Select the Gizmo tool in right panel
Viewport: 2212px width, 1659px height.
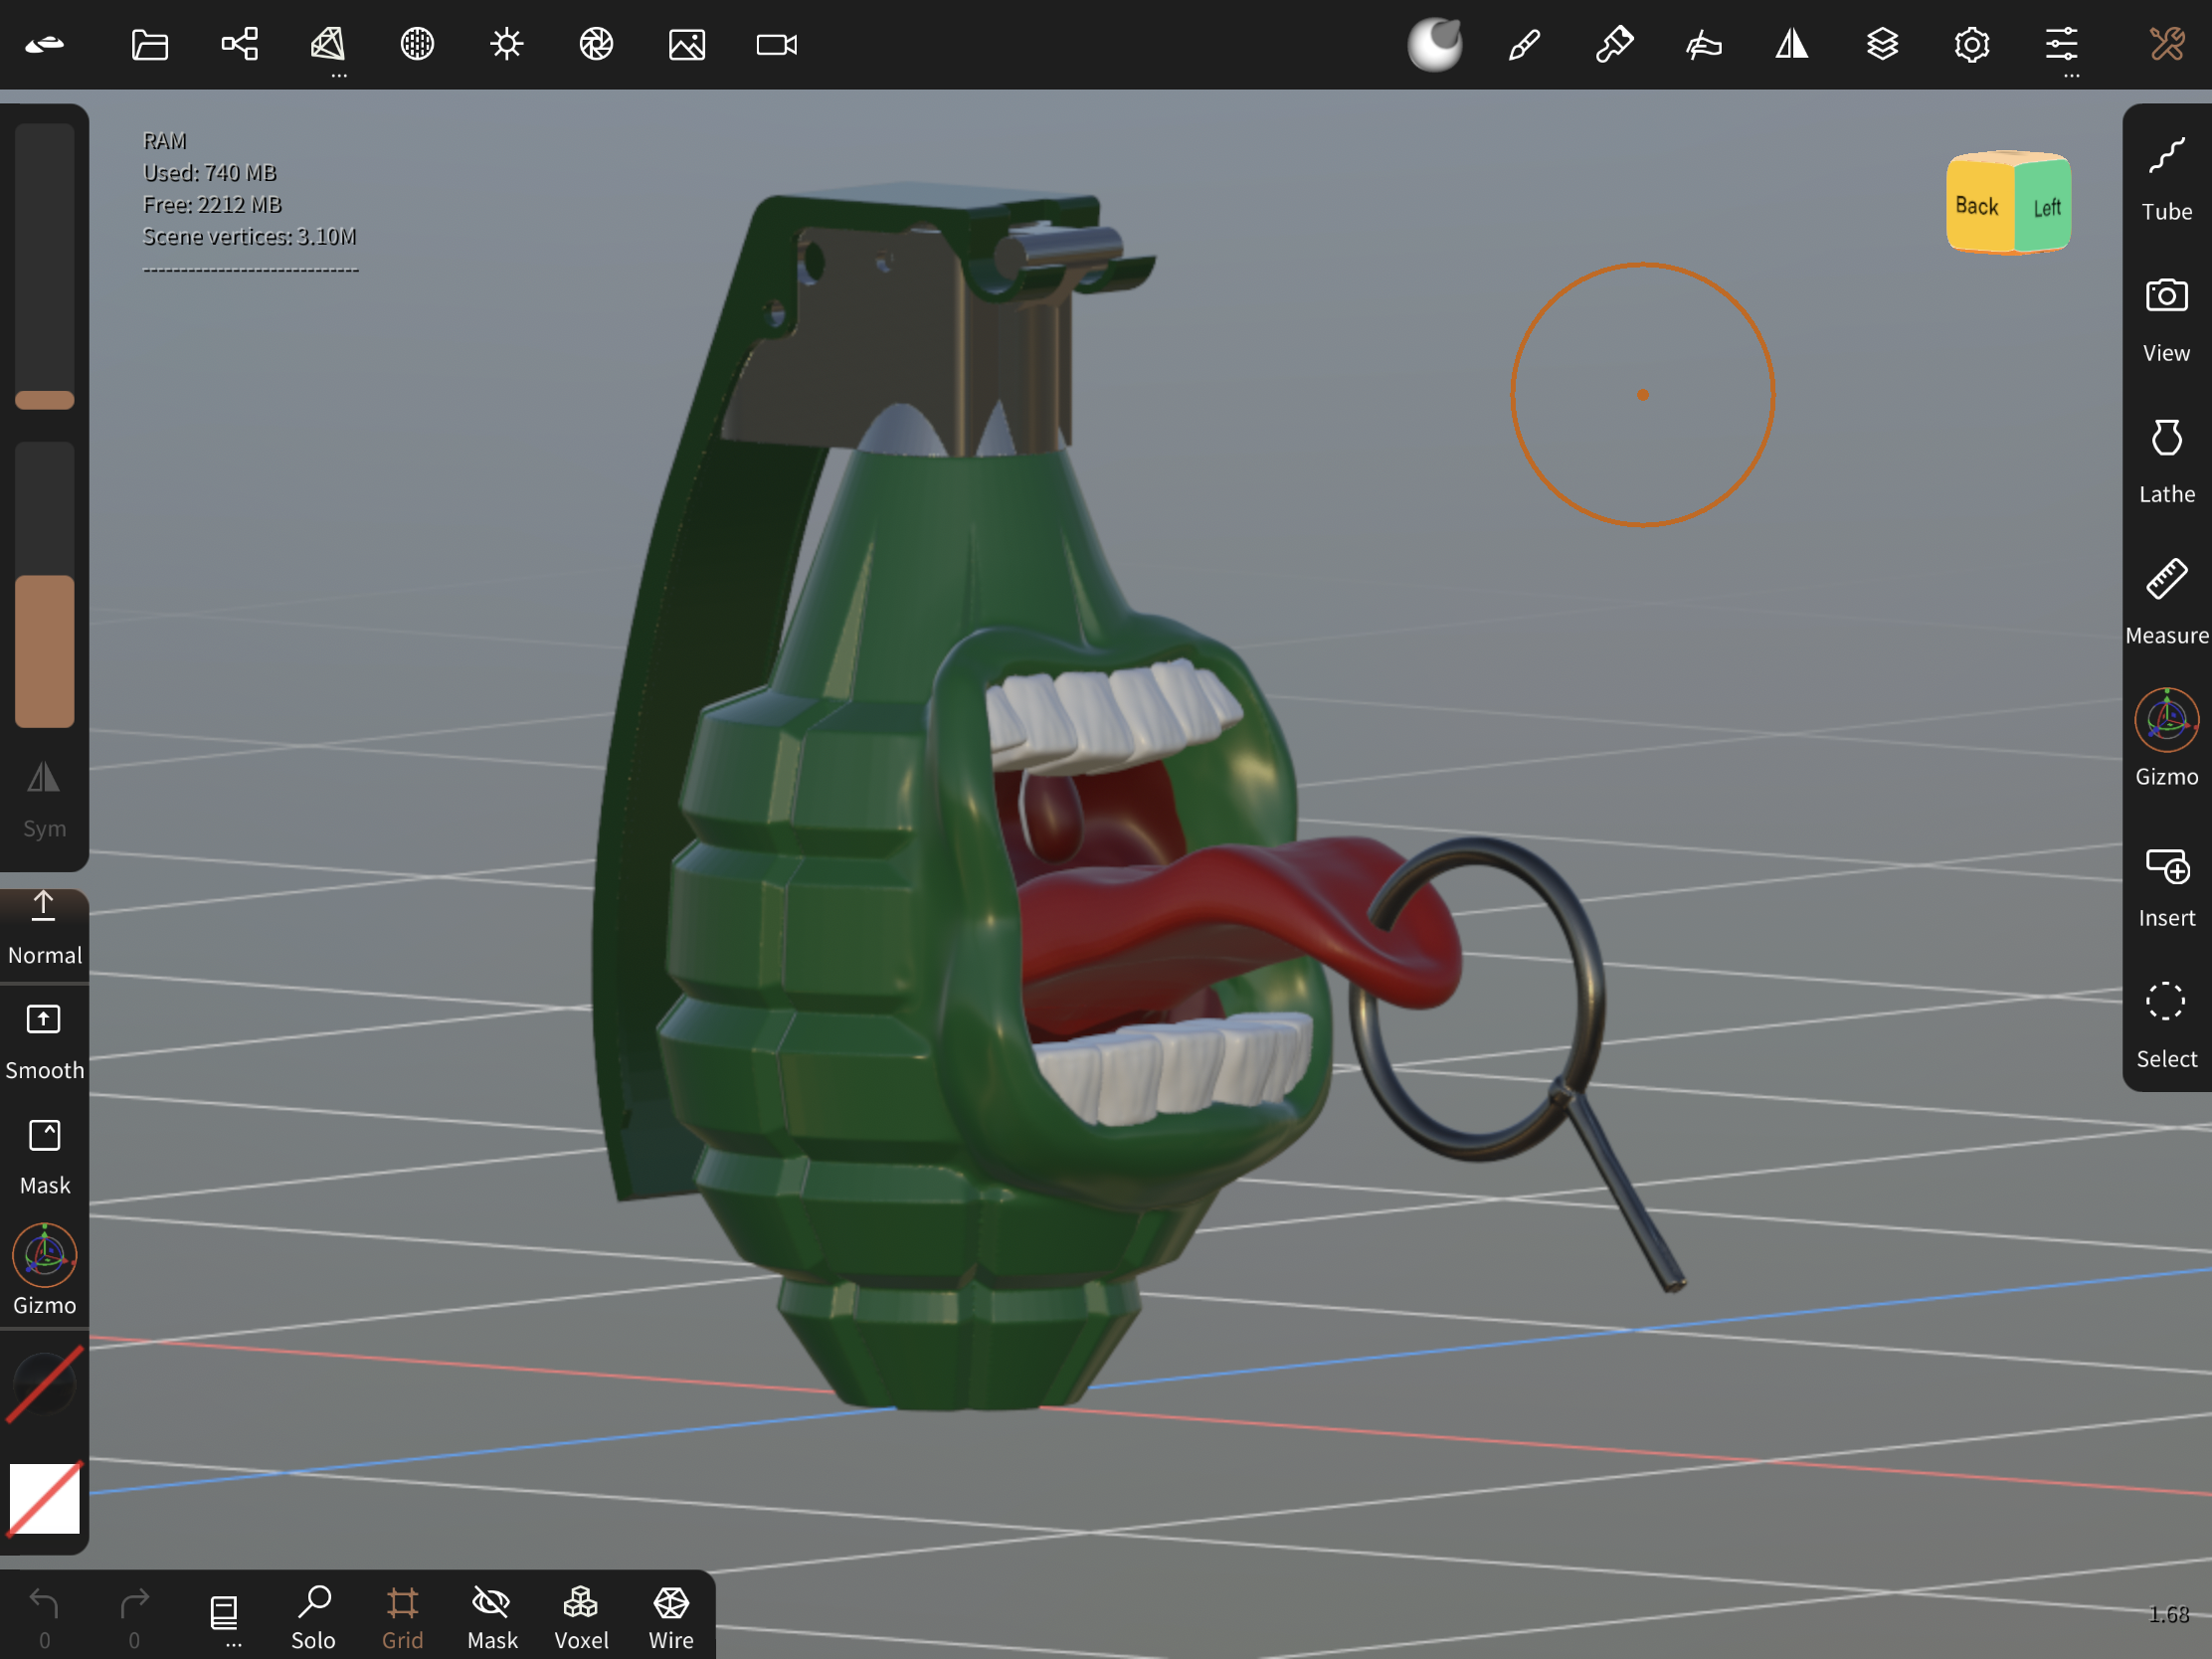pyautogui.click(x=2166, y=738)
